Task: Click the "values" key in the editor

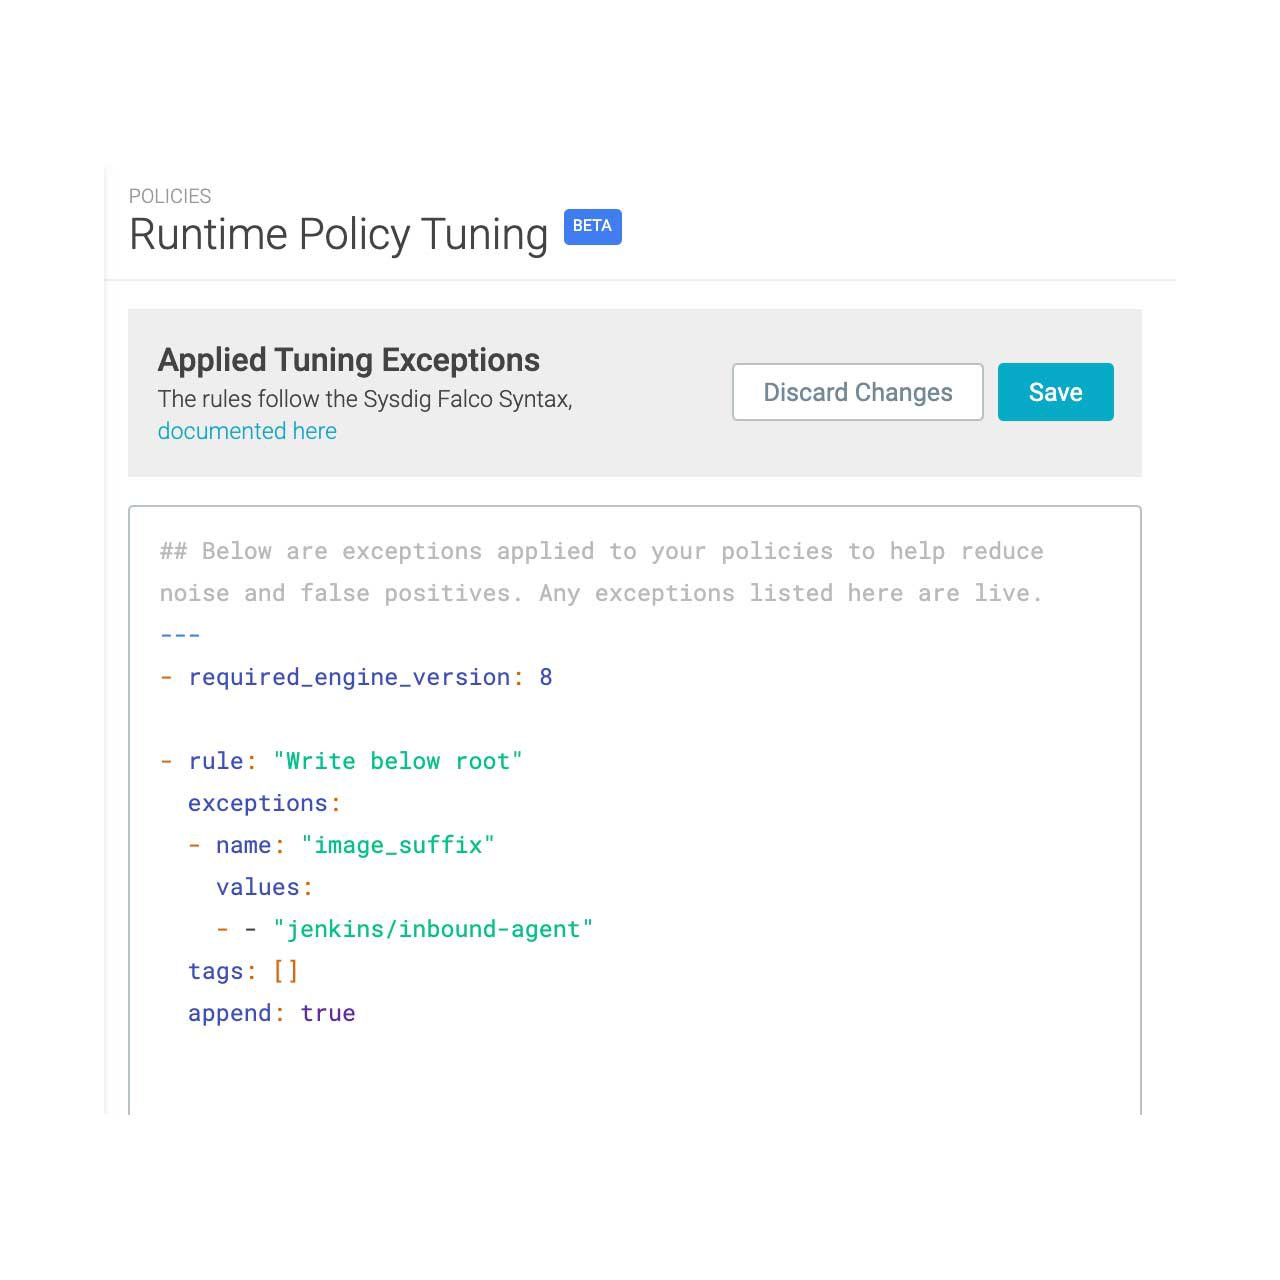Action: pos(258,887)
